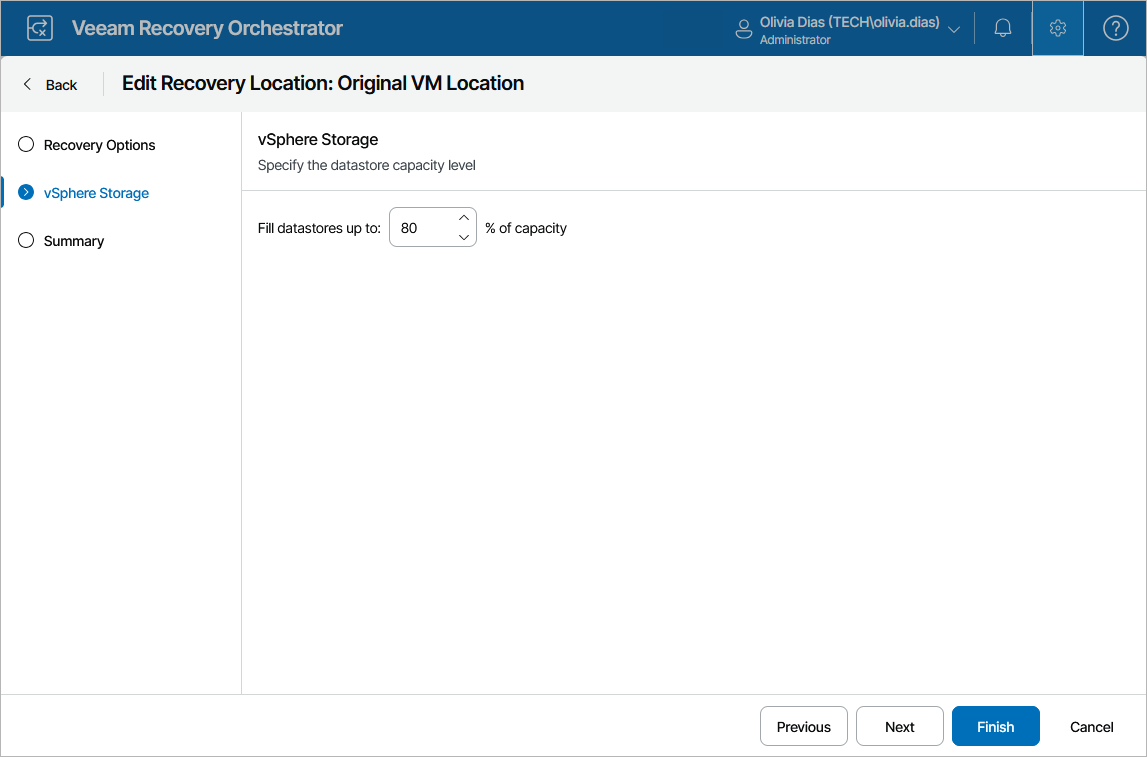The width and height of the screenshot is (1147, 757).
Task: Click the Next button
Action: click(900, 726)
